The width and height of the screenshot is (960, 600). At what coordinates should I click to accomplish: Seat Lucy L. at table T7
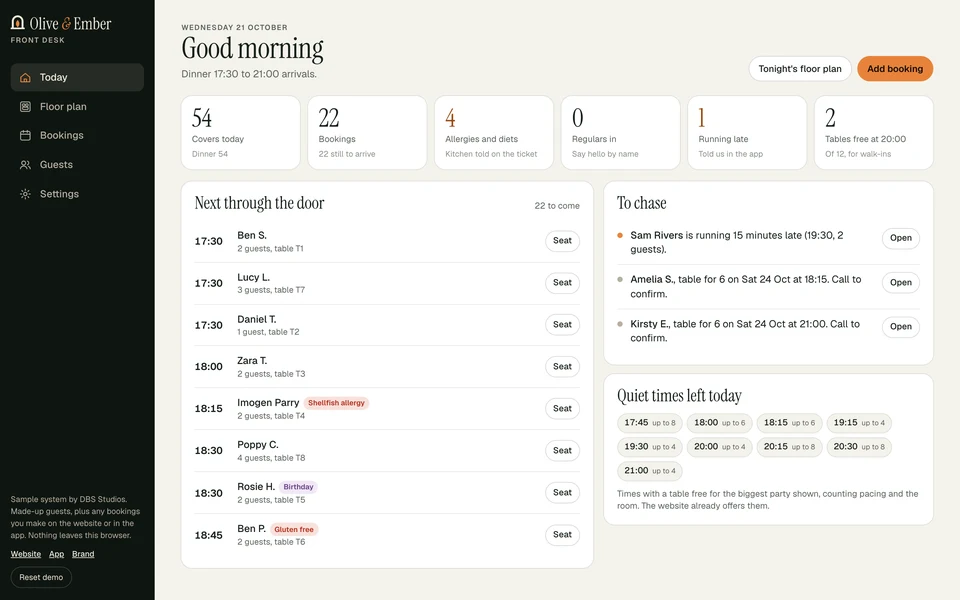(x=562, y=283)
